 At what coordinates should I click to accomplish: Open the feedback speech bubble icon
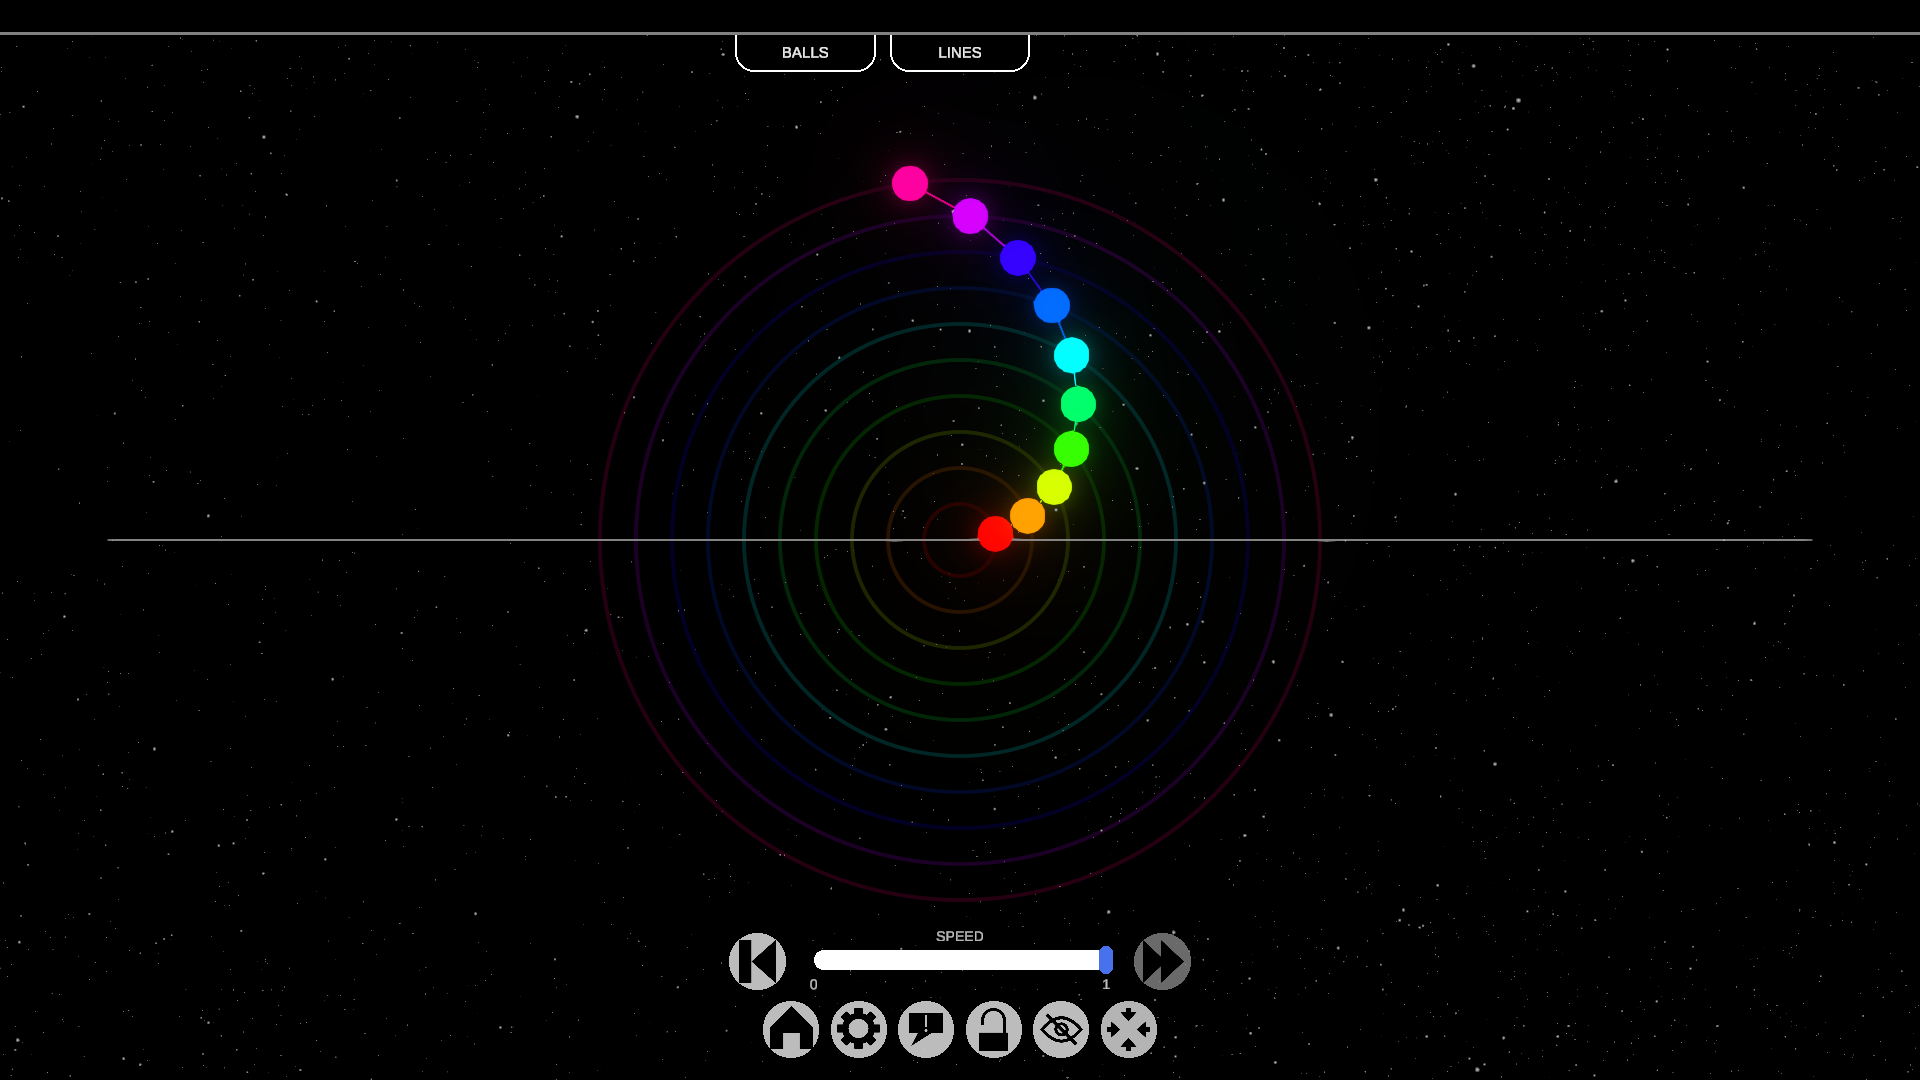point(926,1029)
